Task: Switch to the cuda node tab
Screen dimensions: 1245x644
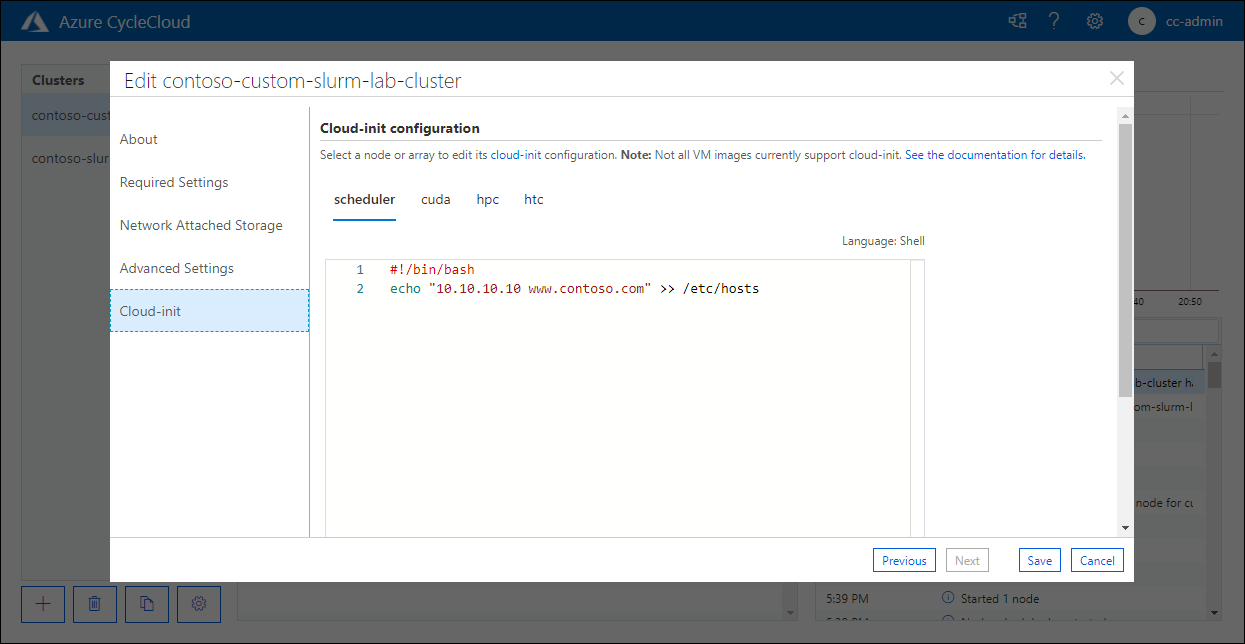Action: pos(435,199)
